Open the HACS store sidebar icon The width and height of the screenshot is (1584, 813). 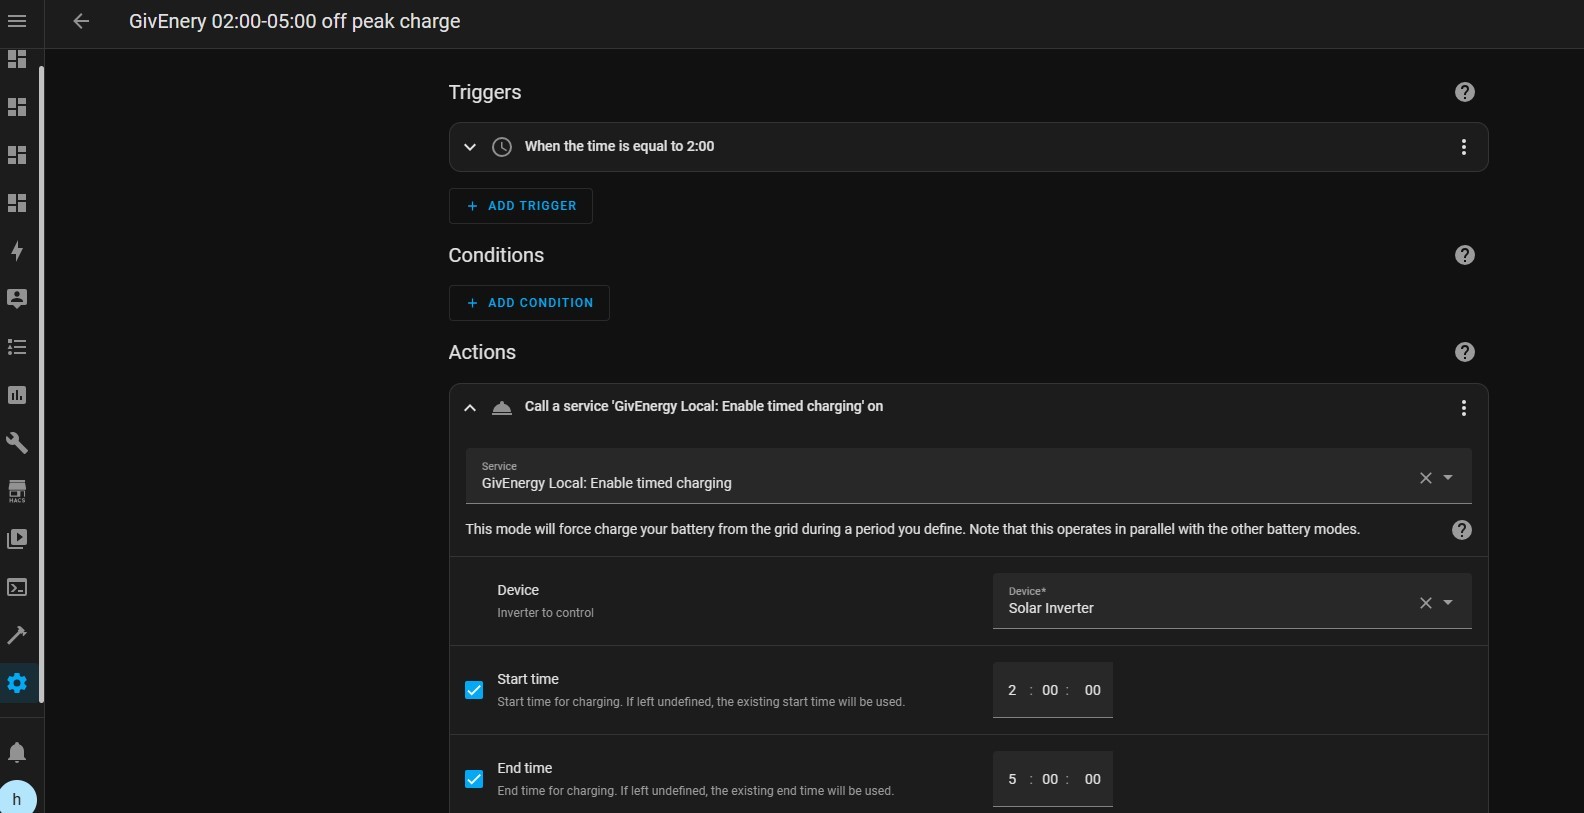(x=17, y=491)
